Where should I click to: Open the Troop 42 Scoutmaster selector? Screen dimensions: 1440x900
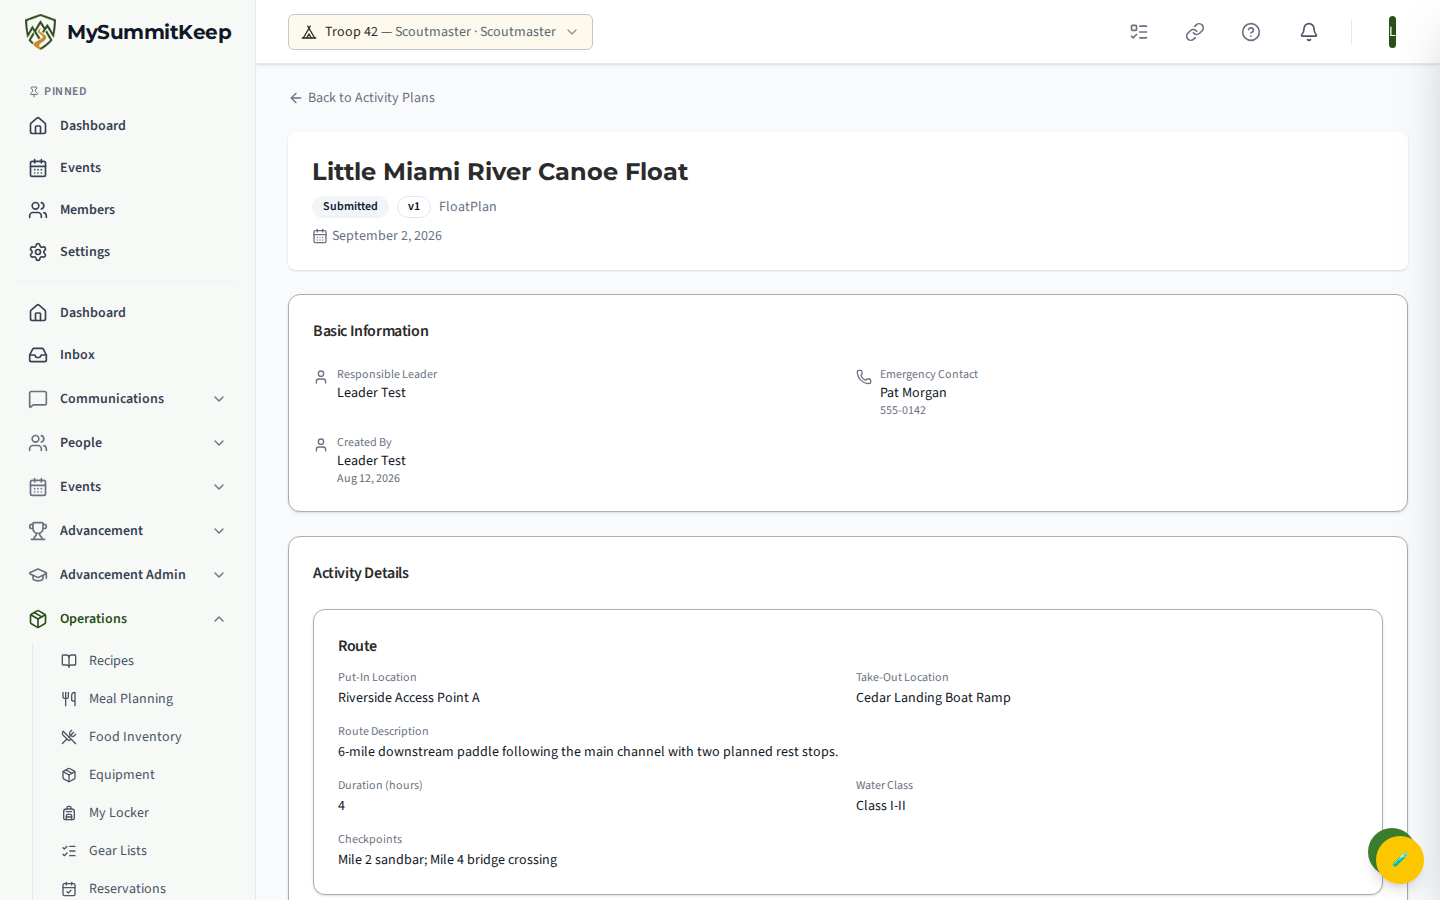[440, 32]
